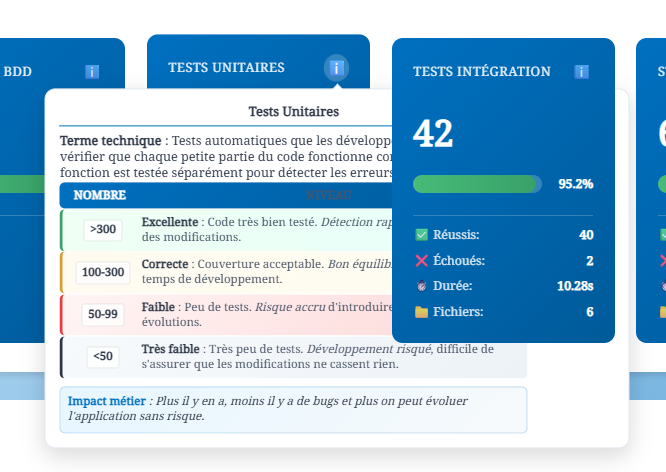Click the Tests Unitaires card heading
This screenshot has width=666, height=472.
coord(226,67)
